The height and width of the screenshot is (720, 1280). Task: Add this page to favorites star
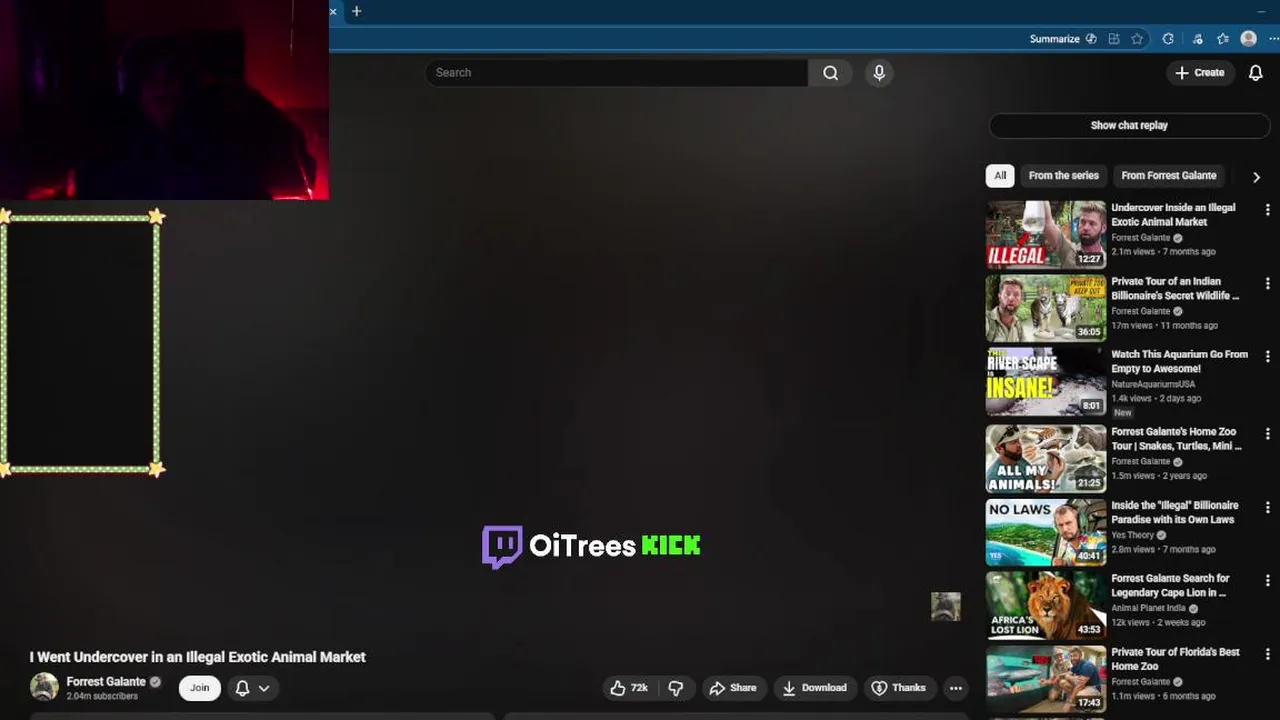(x=1137, y=39)
